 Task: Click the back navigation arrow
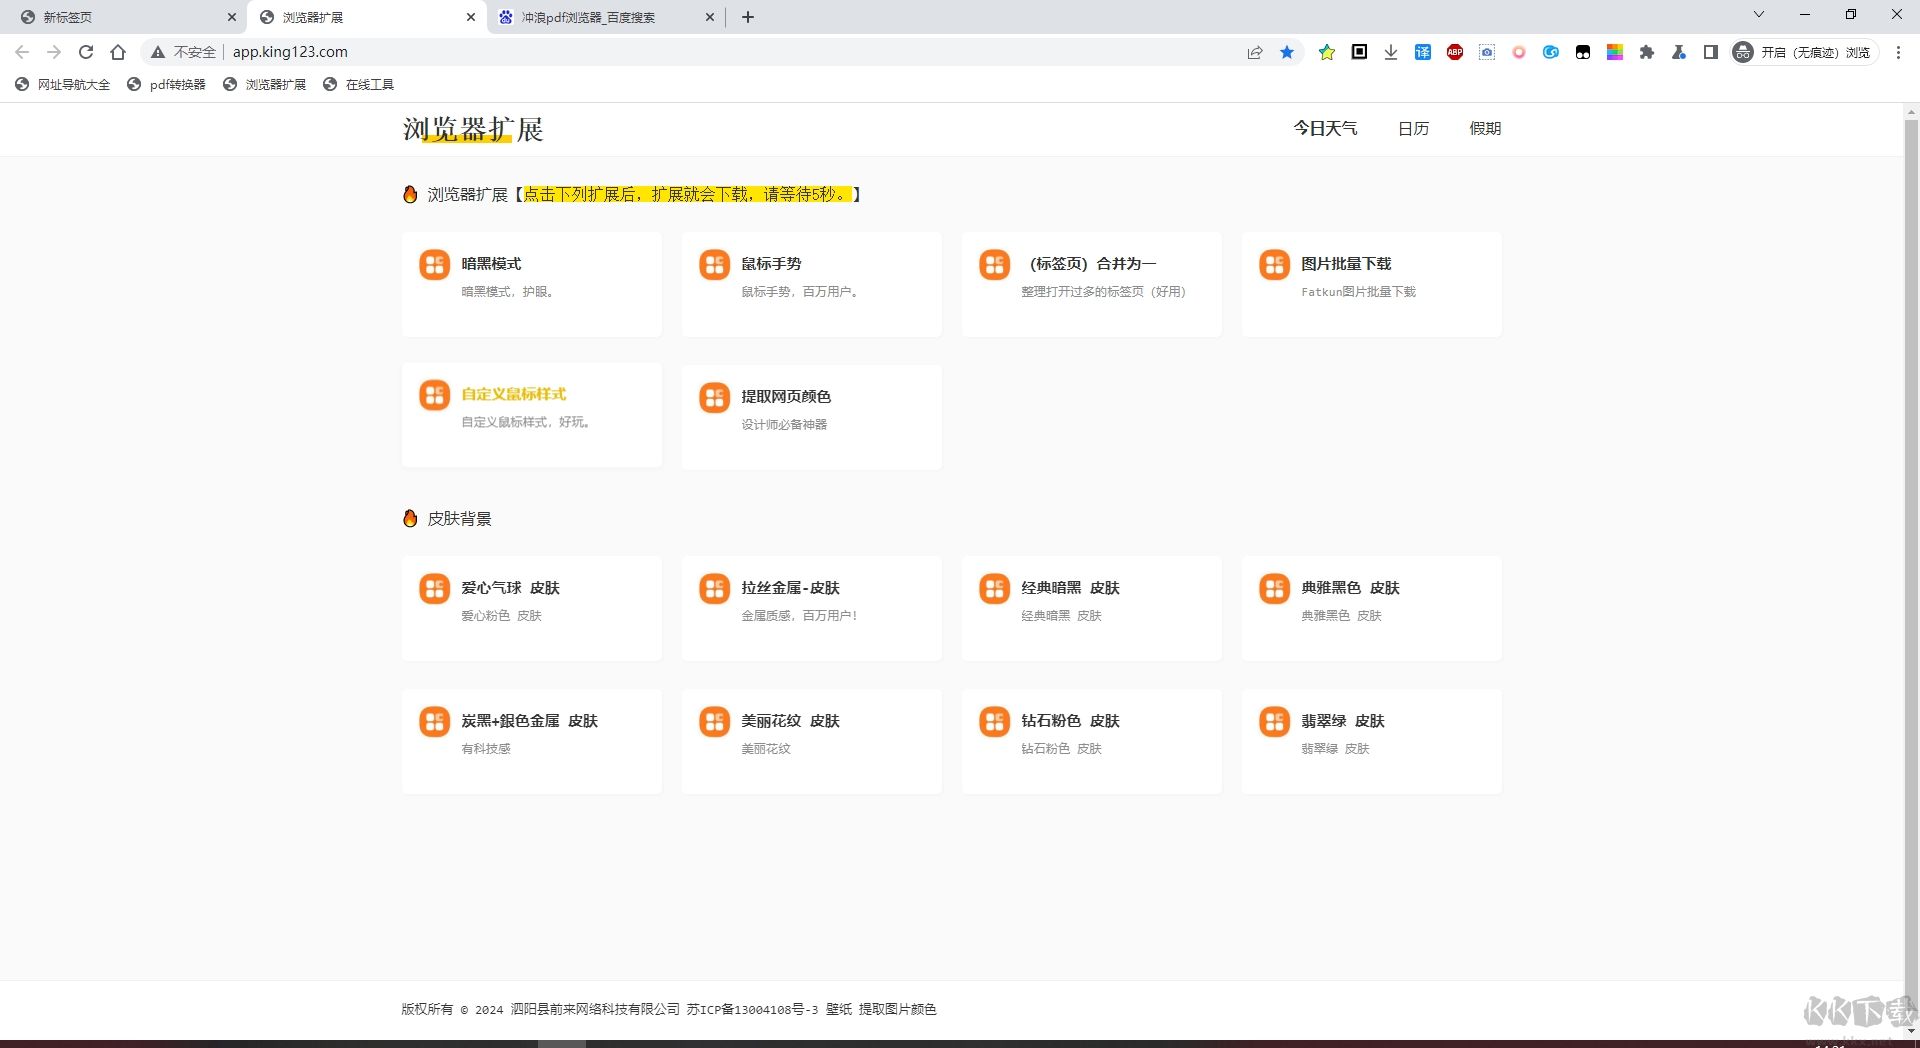click(22, 52)
